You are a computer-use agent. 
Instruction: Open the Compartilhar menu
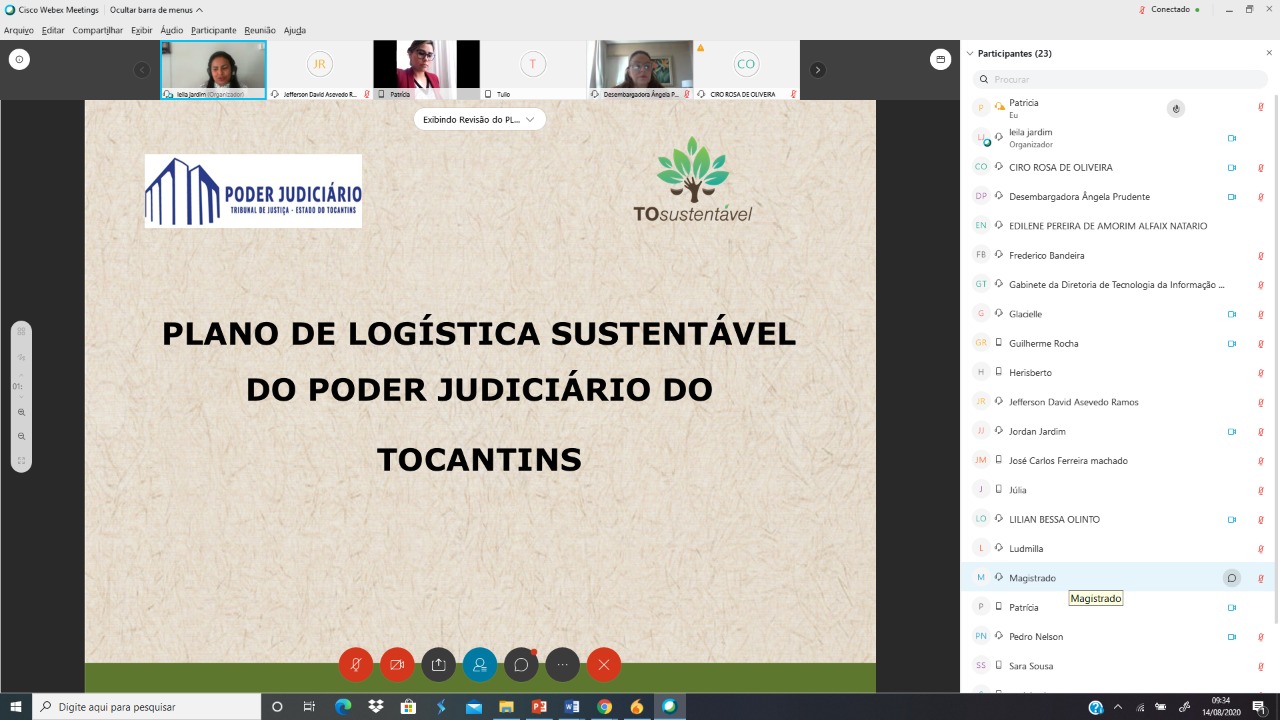coord(97,30)
